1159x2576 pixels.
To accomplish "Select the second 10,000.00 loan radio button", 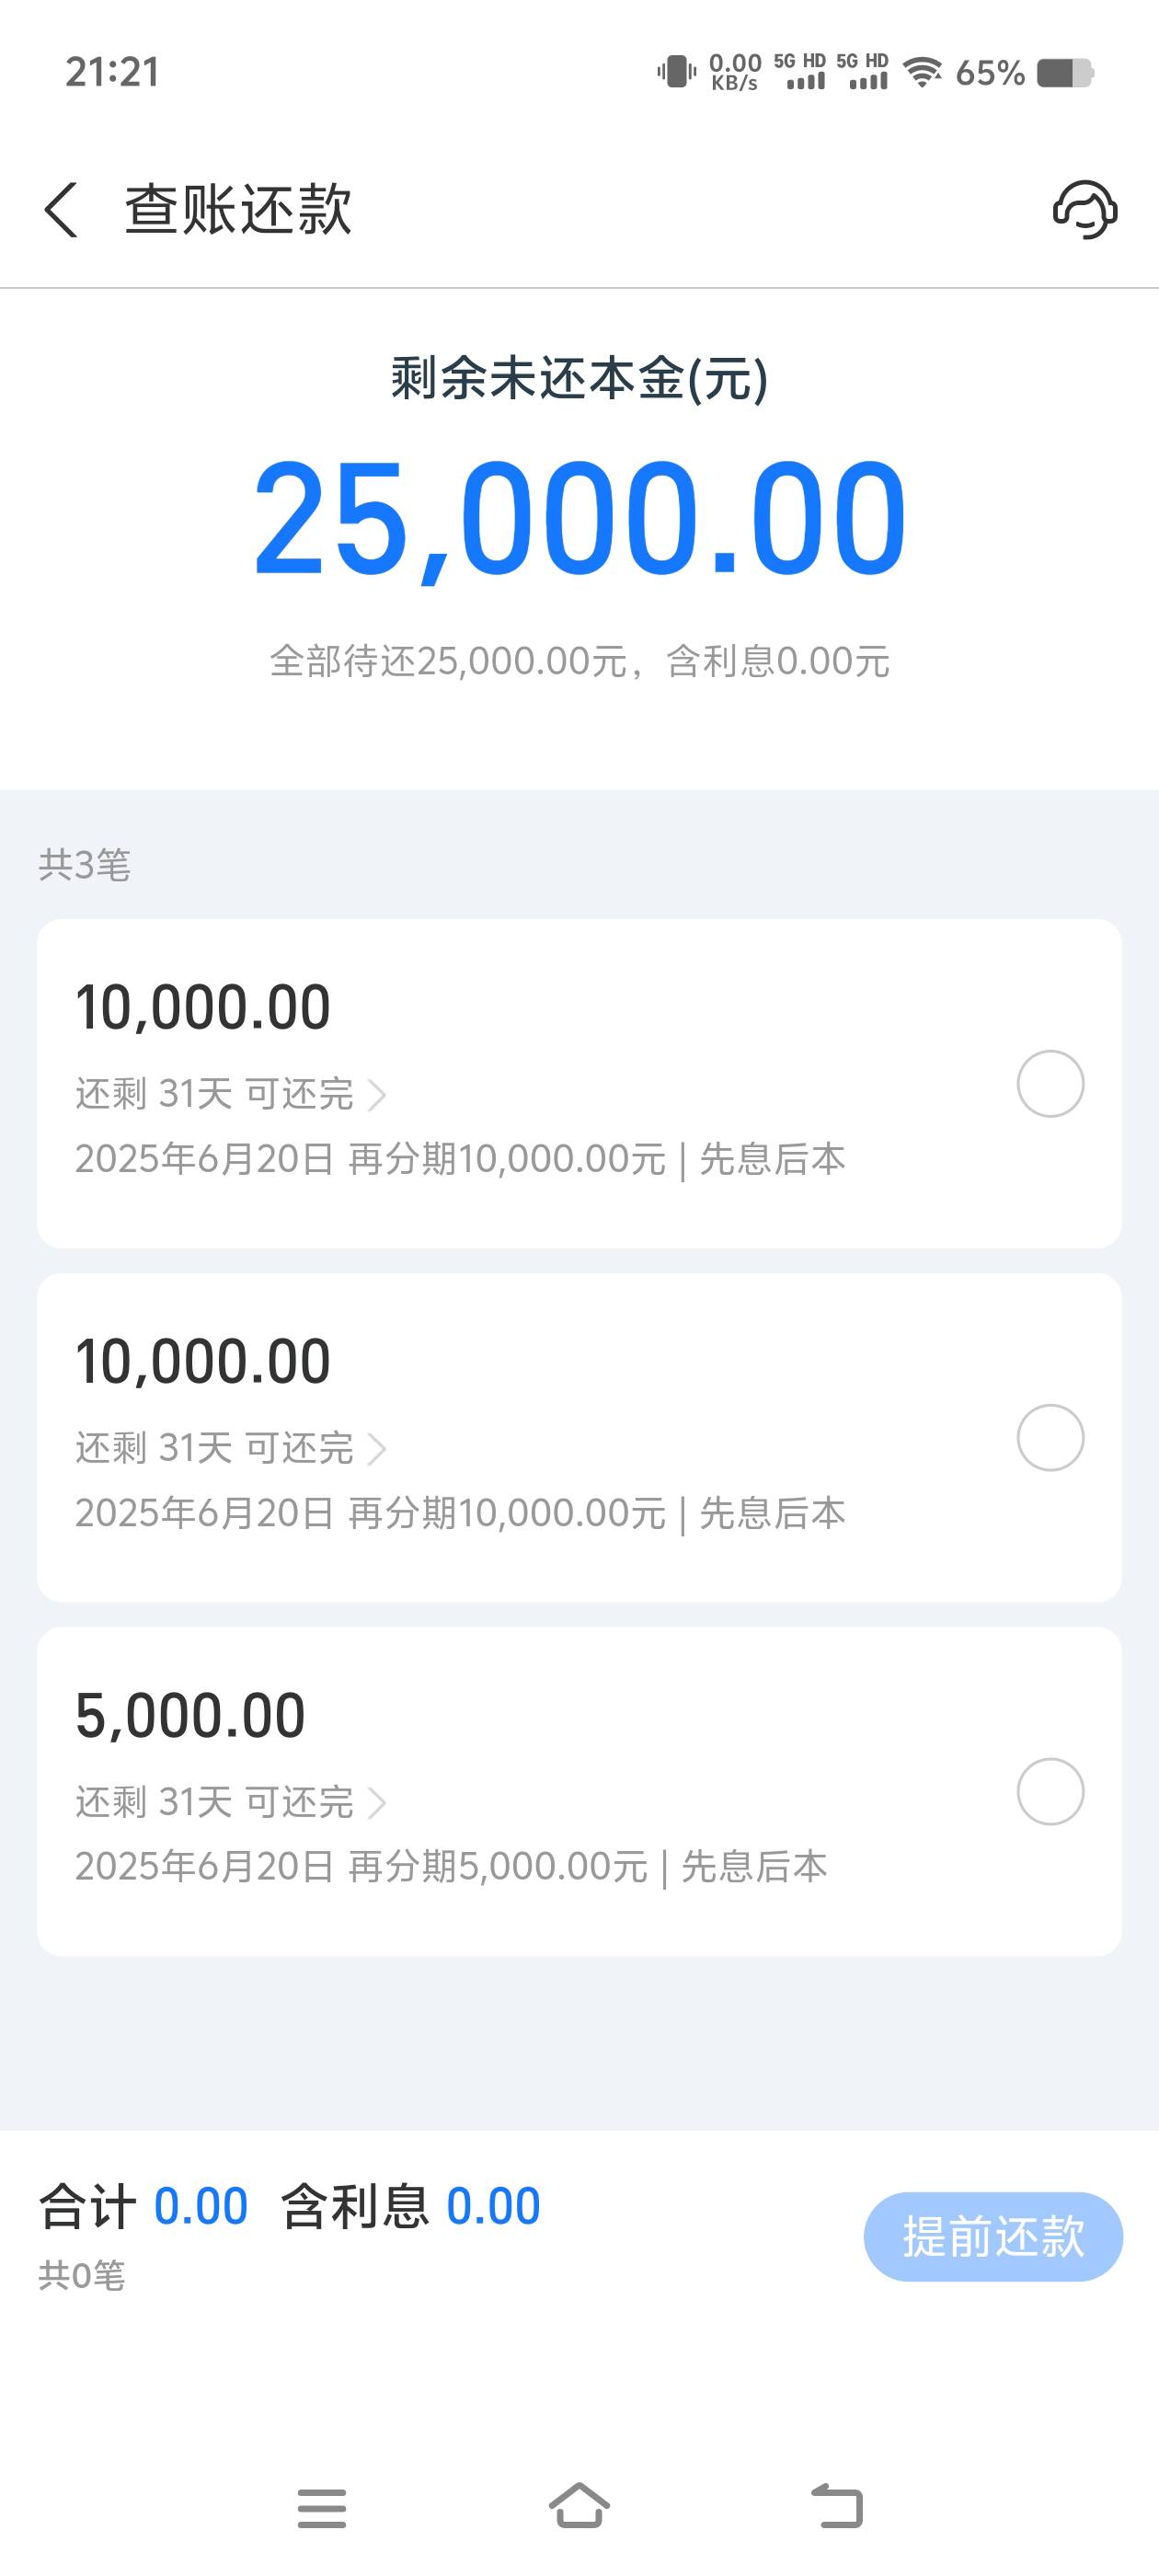I will [1050, 1438].
